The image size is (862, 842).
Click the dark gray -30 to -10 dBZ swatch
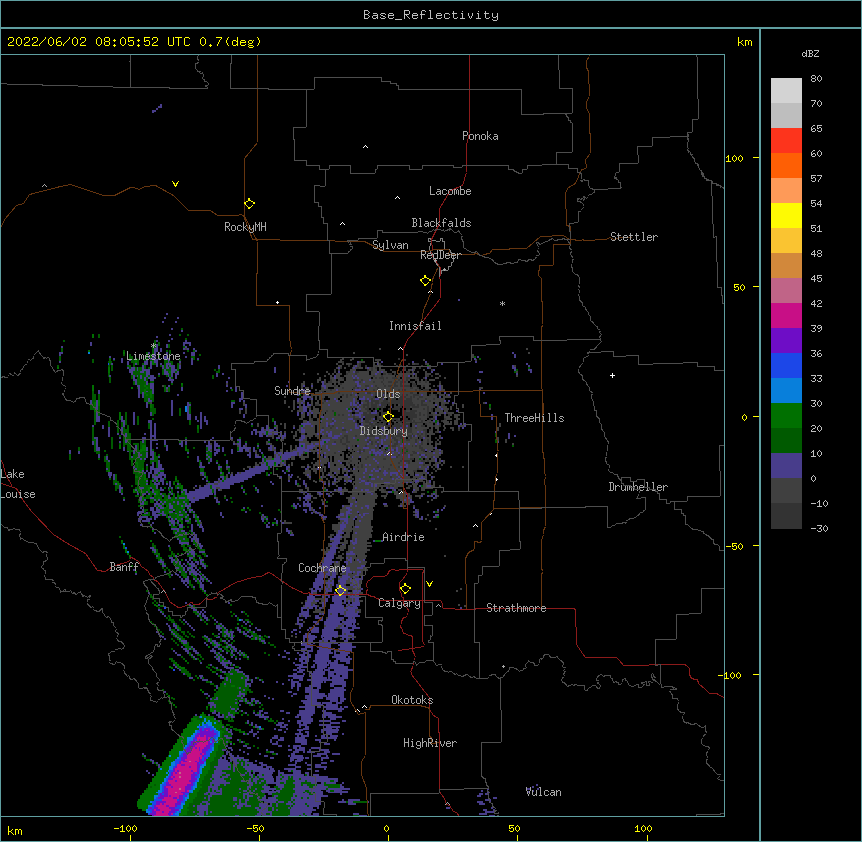coord(786,516)
